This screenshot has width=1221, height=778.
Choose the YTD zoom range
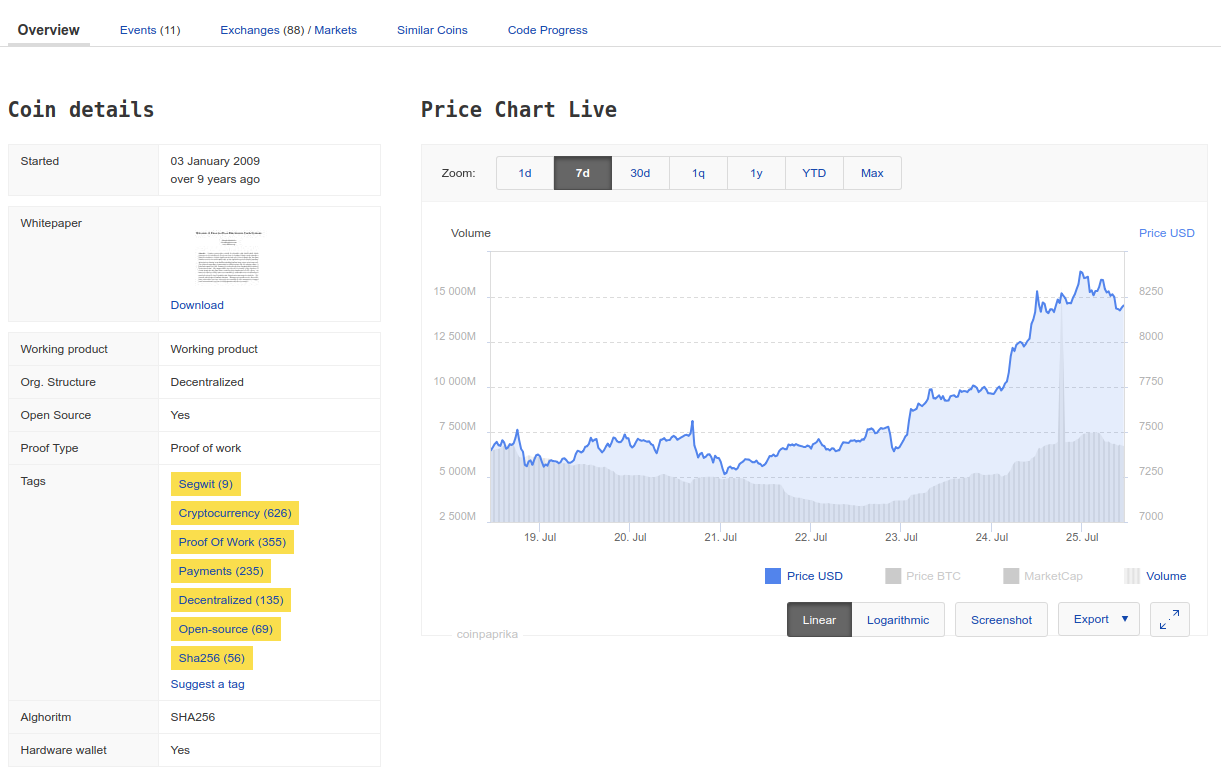click(x=814, y=173)
